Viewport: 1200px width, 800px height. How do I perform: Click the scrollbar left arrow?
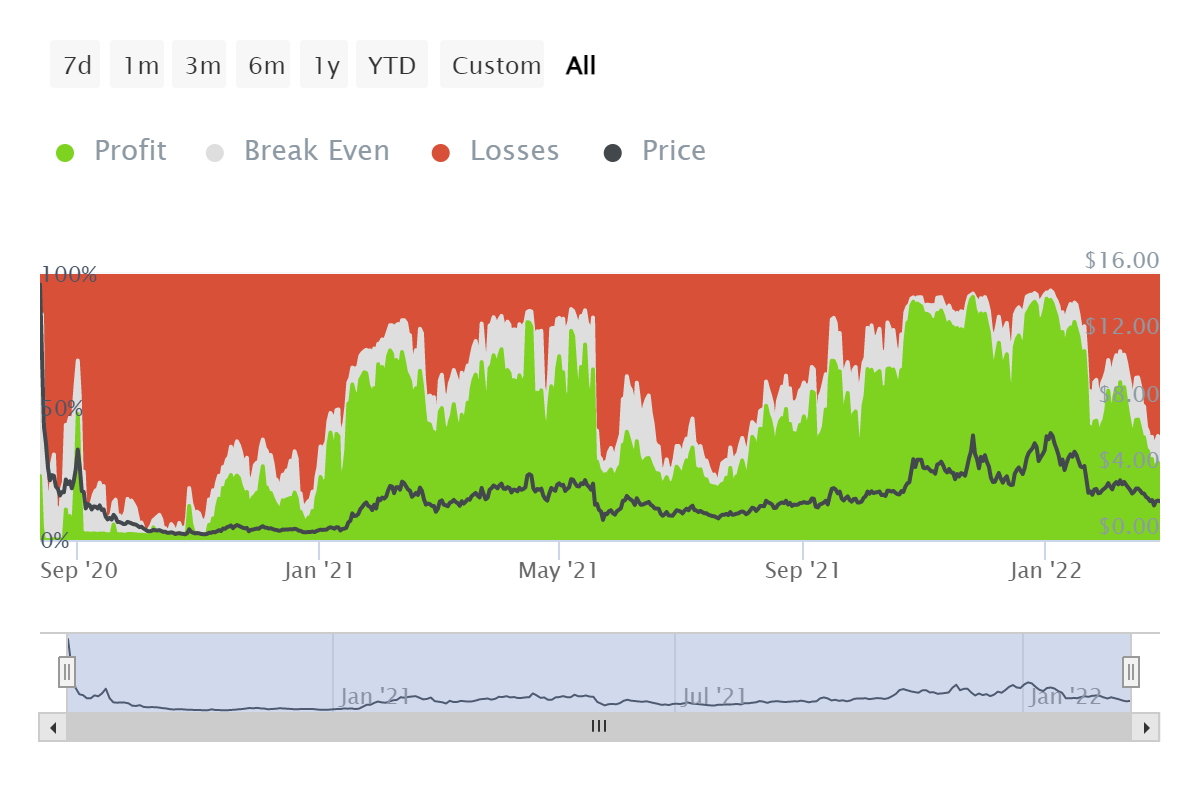[53, 727]
